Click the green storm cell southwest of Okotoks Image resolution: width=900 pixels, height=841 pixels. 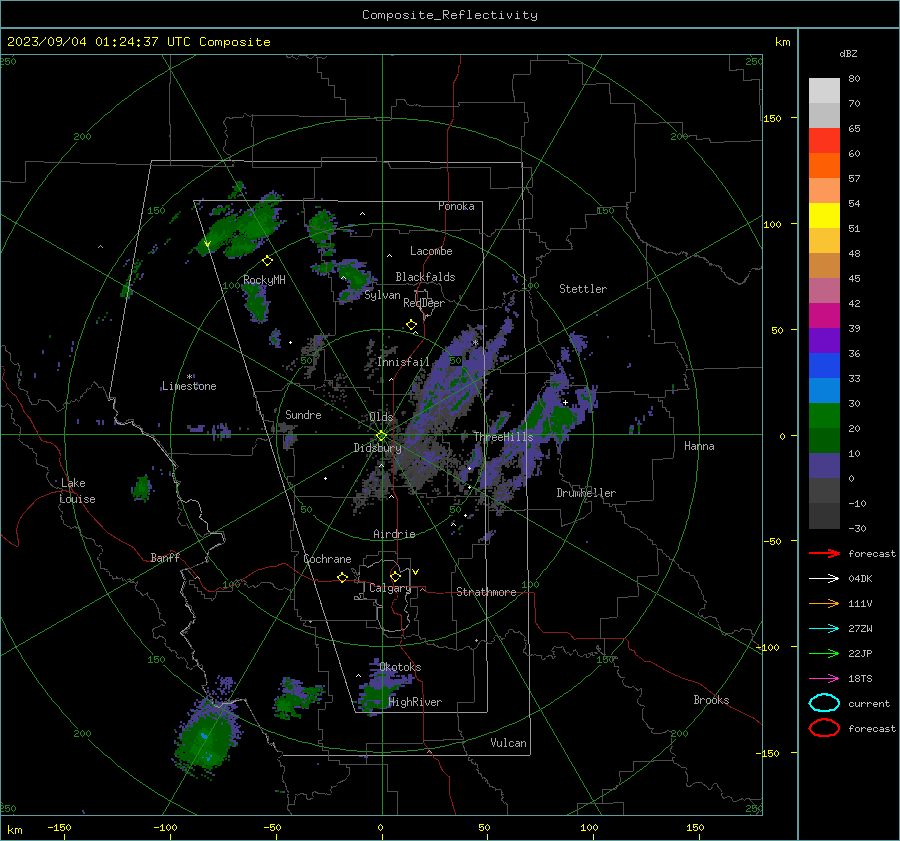click(x=296, y=698)
